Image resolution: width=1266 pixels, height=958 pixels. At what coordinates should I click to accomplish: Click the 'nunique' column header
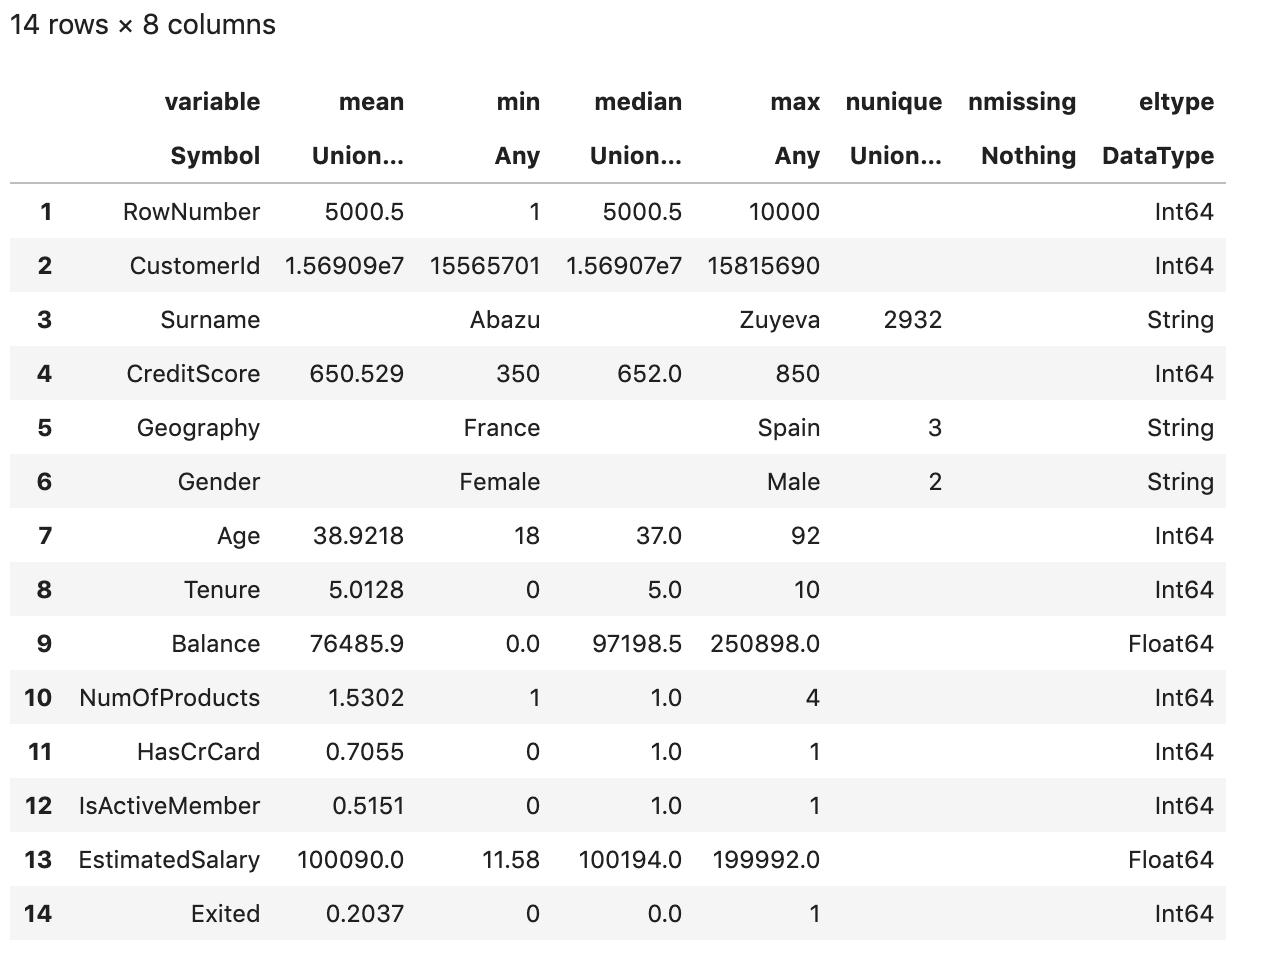893,102
